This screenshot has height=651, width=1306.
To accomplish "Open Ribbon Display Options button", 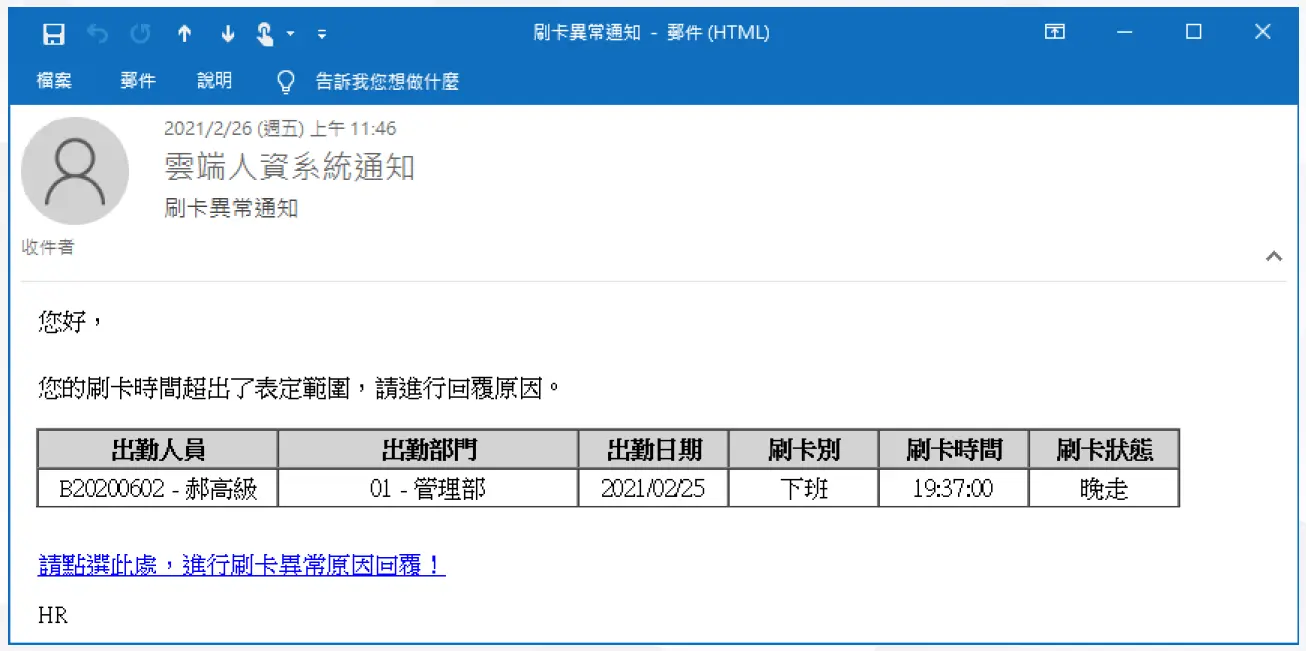I will coord(1055,32).
